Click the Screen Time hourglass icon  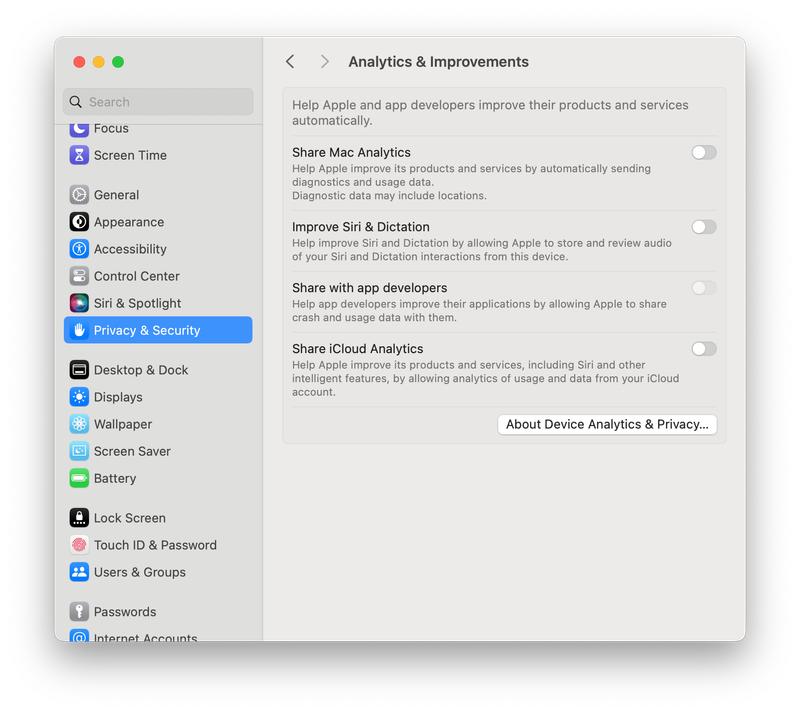[x=79, y=155]
